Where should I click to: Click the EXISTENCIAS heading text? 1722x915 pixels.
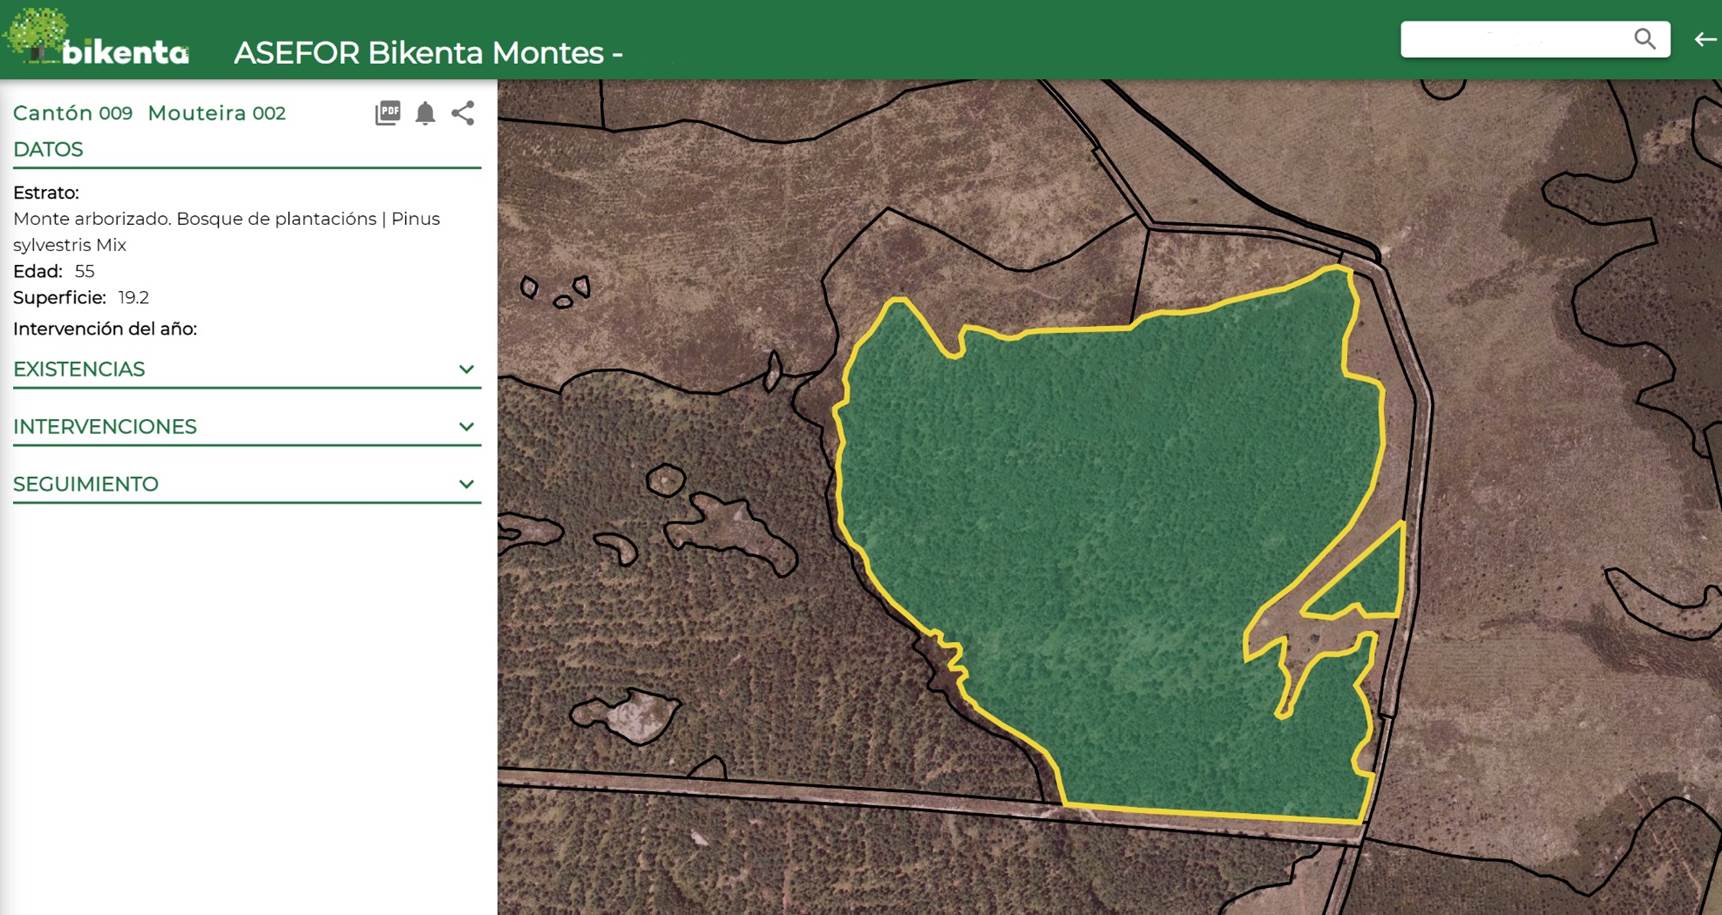(79, 369)
